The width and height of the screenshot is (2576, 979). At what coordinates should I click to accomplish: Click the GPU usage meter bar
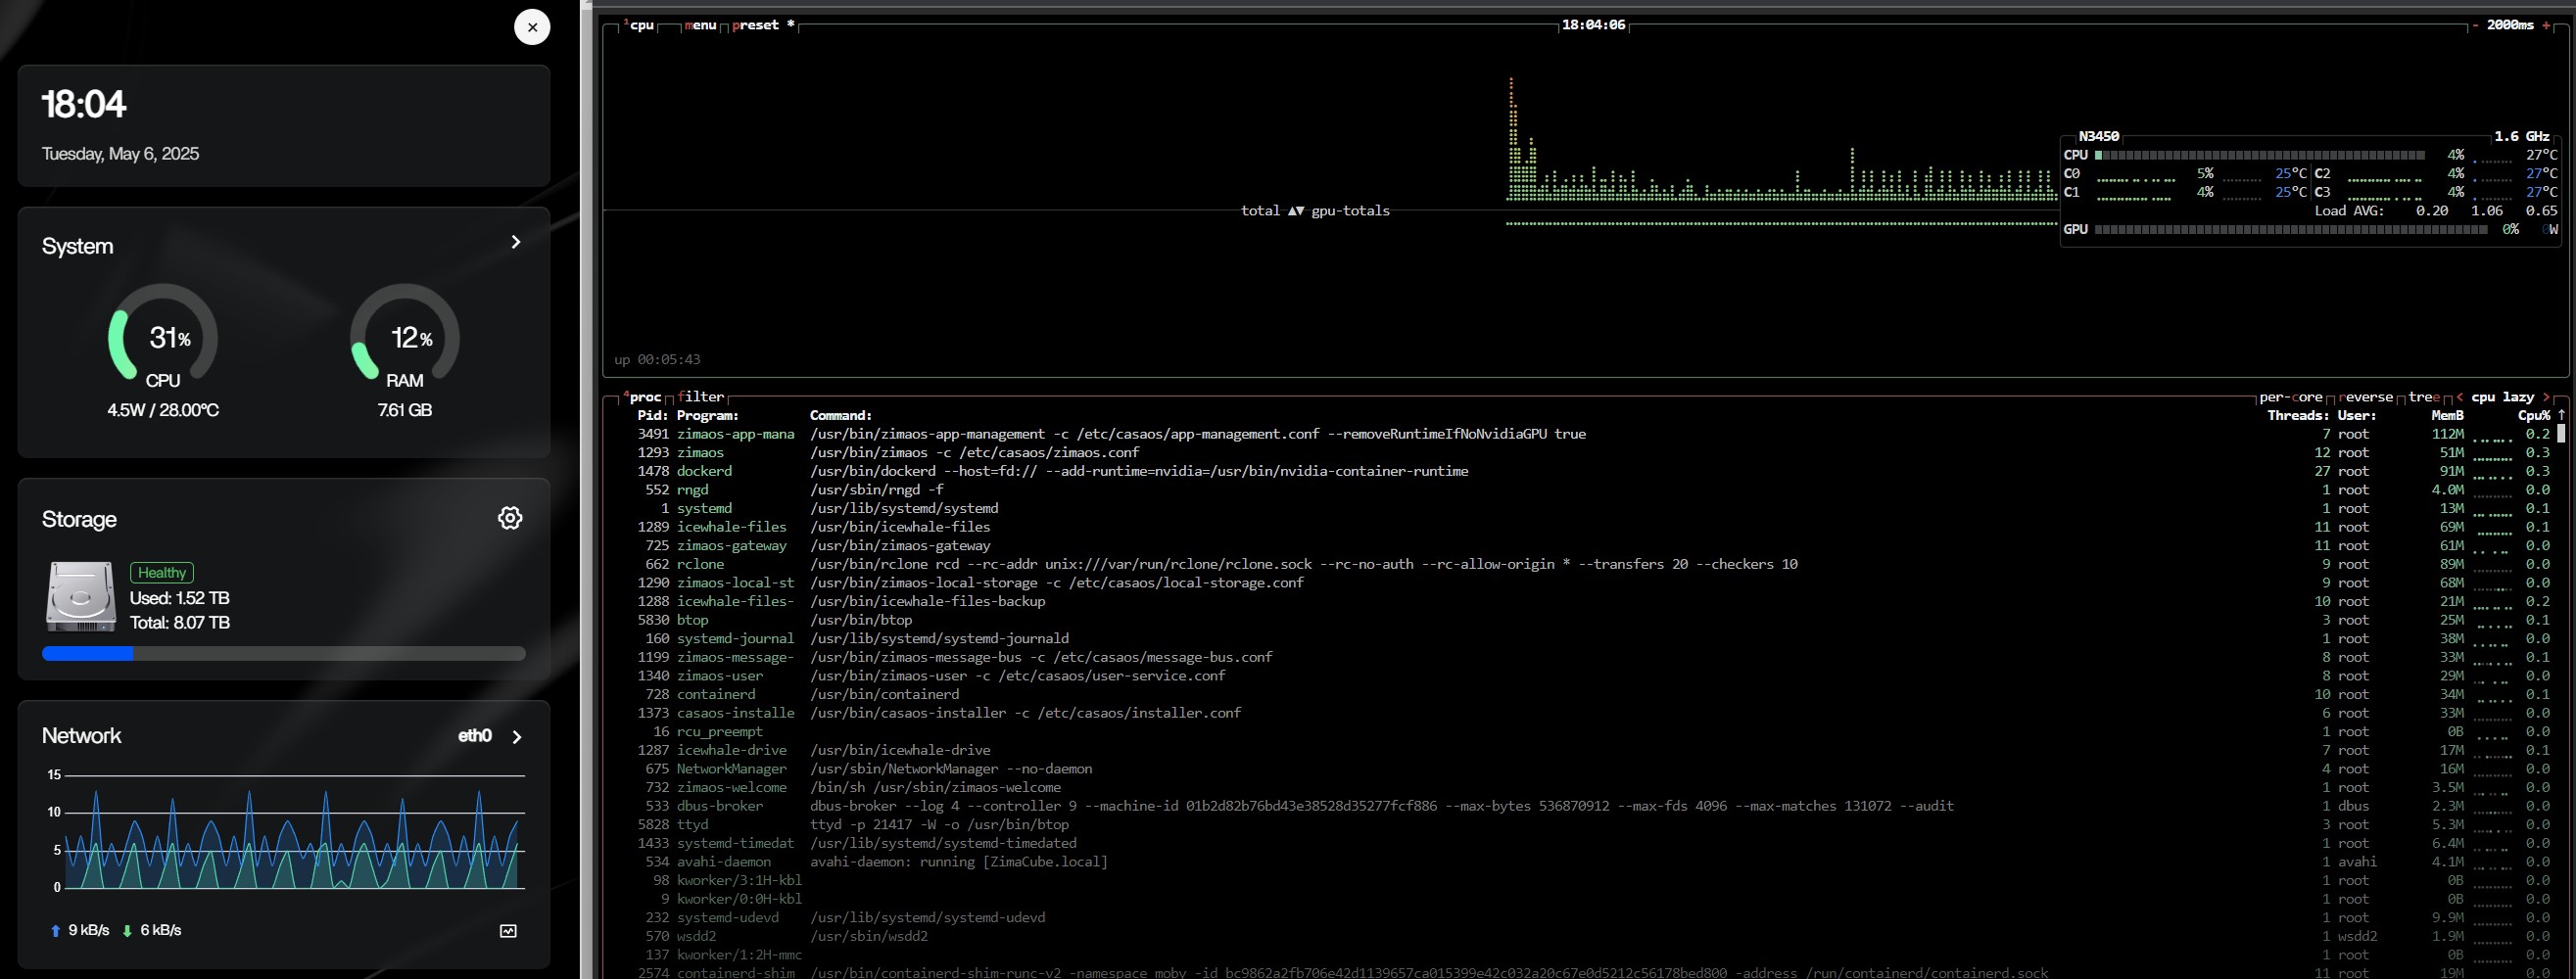(2290, 229)
